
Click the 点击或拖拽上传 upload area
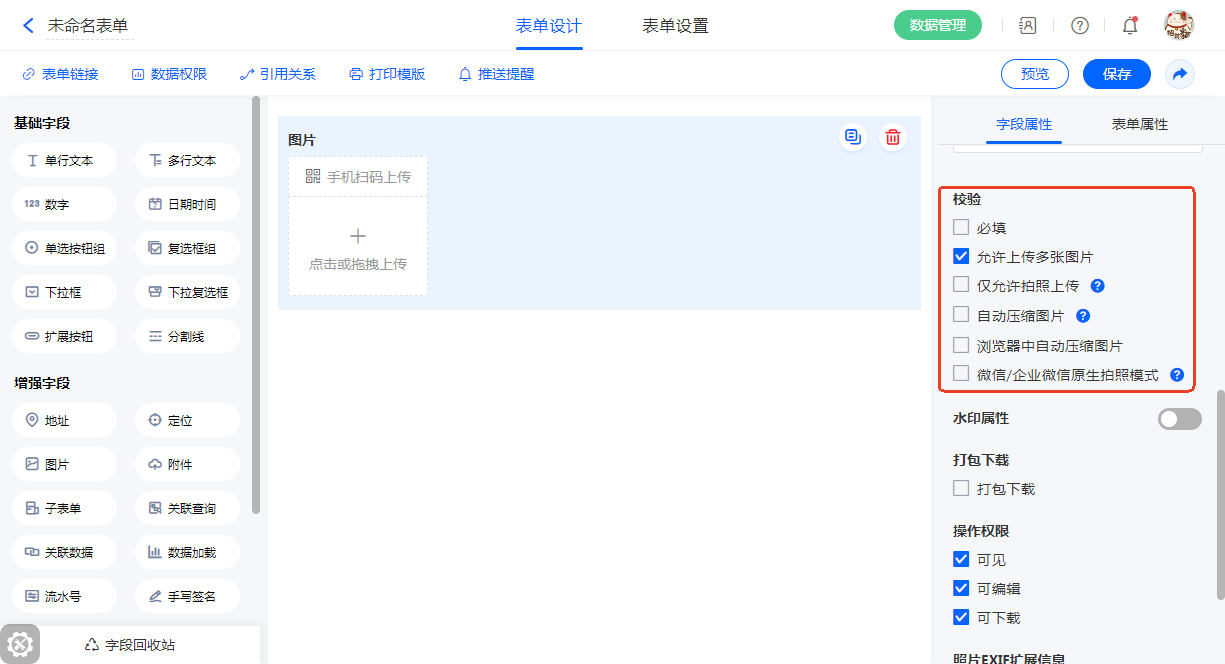pyautogui.click(x=358, y=246)
